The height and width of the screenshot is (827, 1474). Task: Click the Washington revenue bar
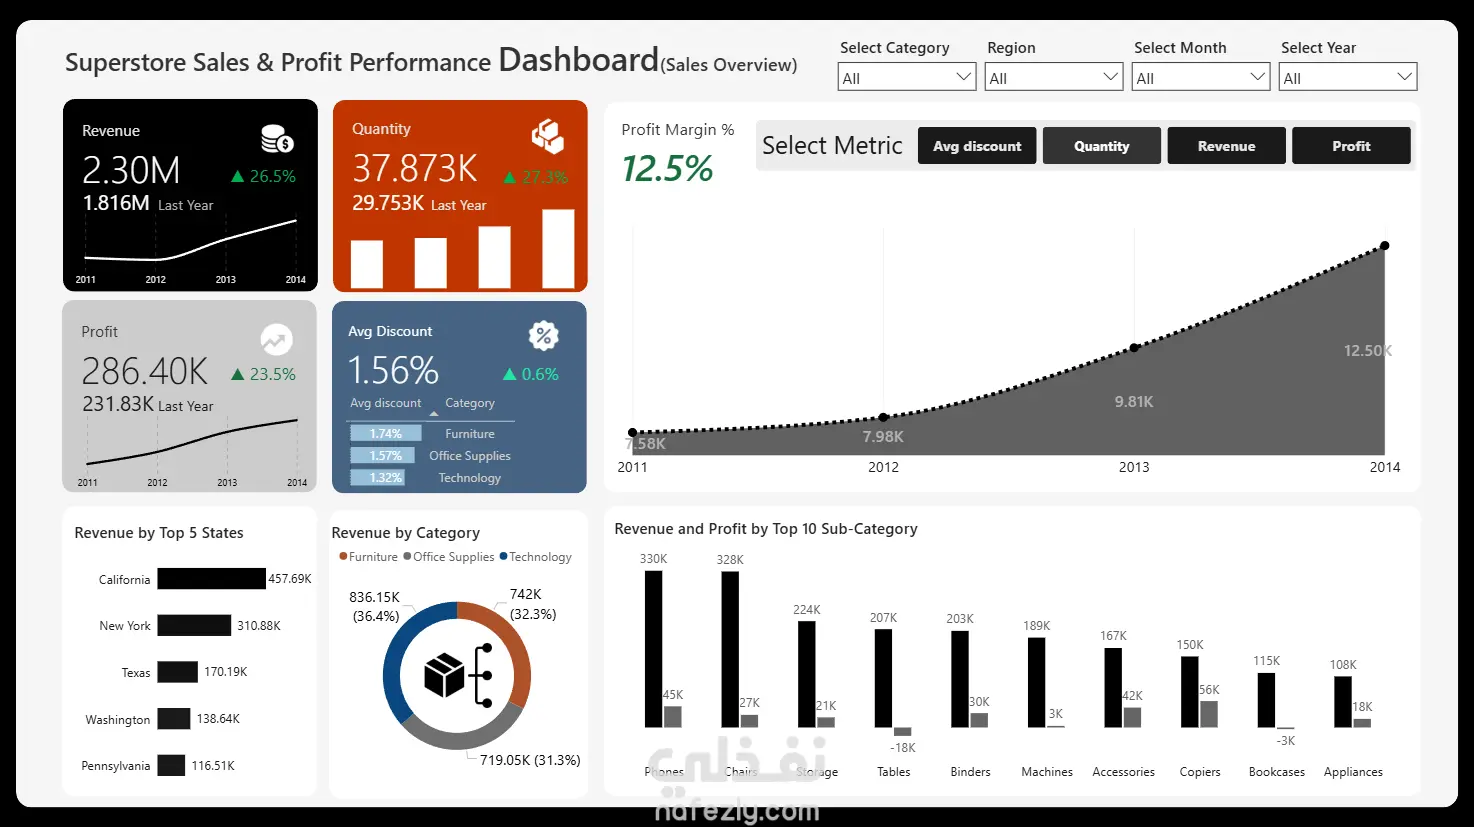point(174,718)
